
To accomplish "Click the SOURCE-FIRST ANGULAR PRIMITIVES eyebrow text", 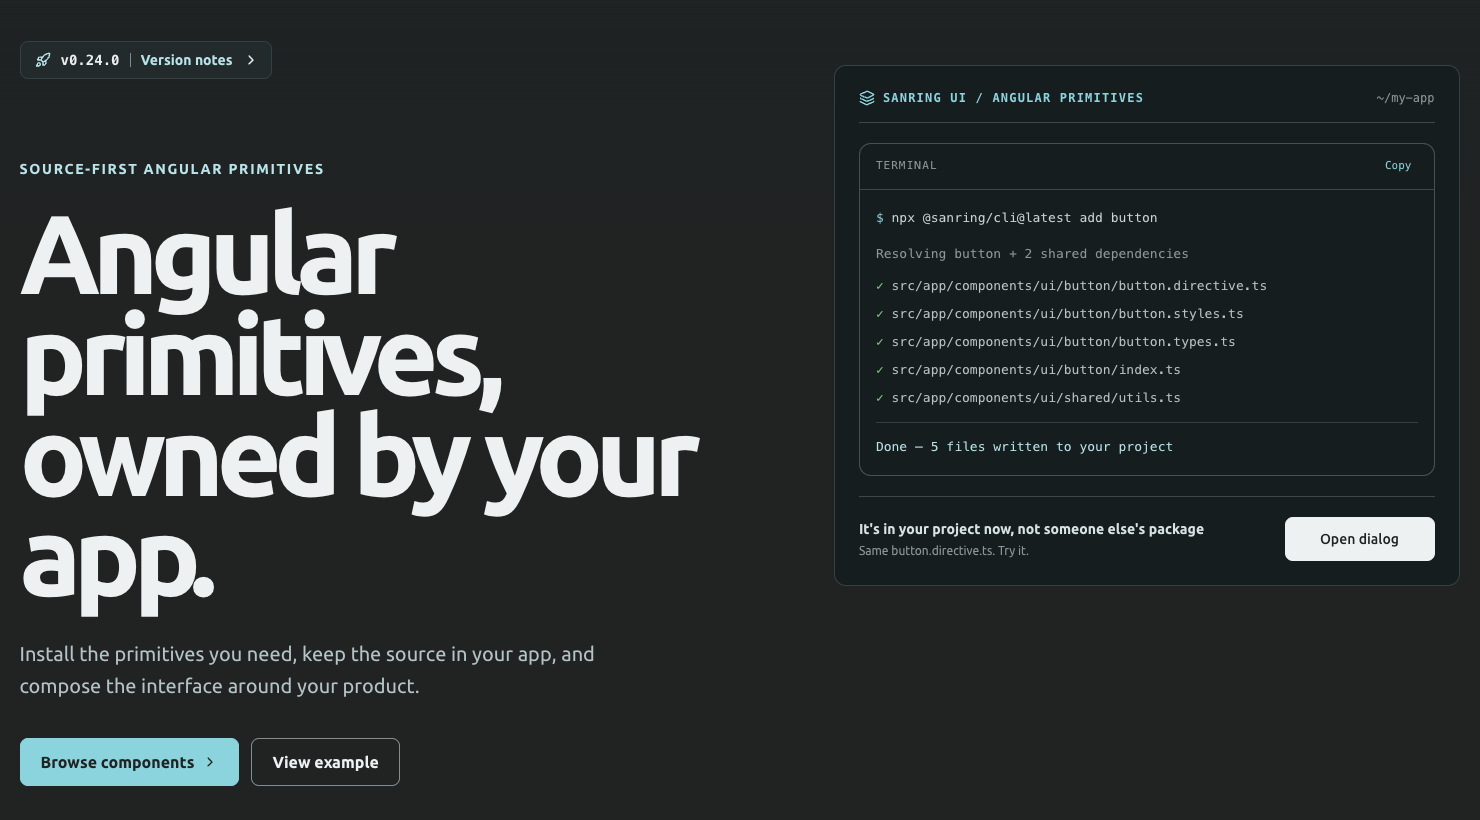I will 172,169.
